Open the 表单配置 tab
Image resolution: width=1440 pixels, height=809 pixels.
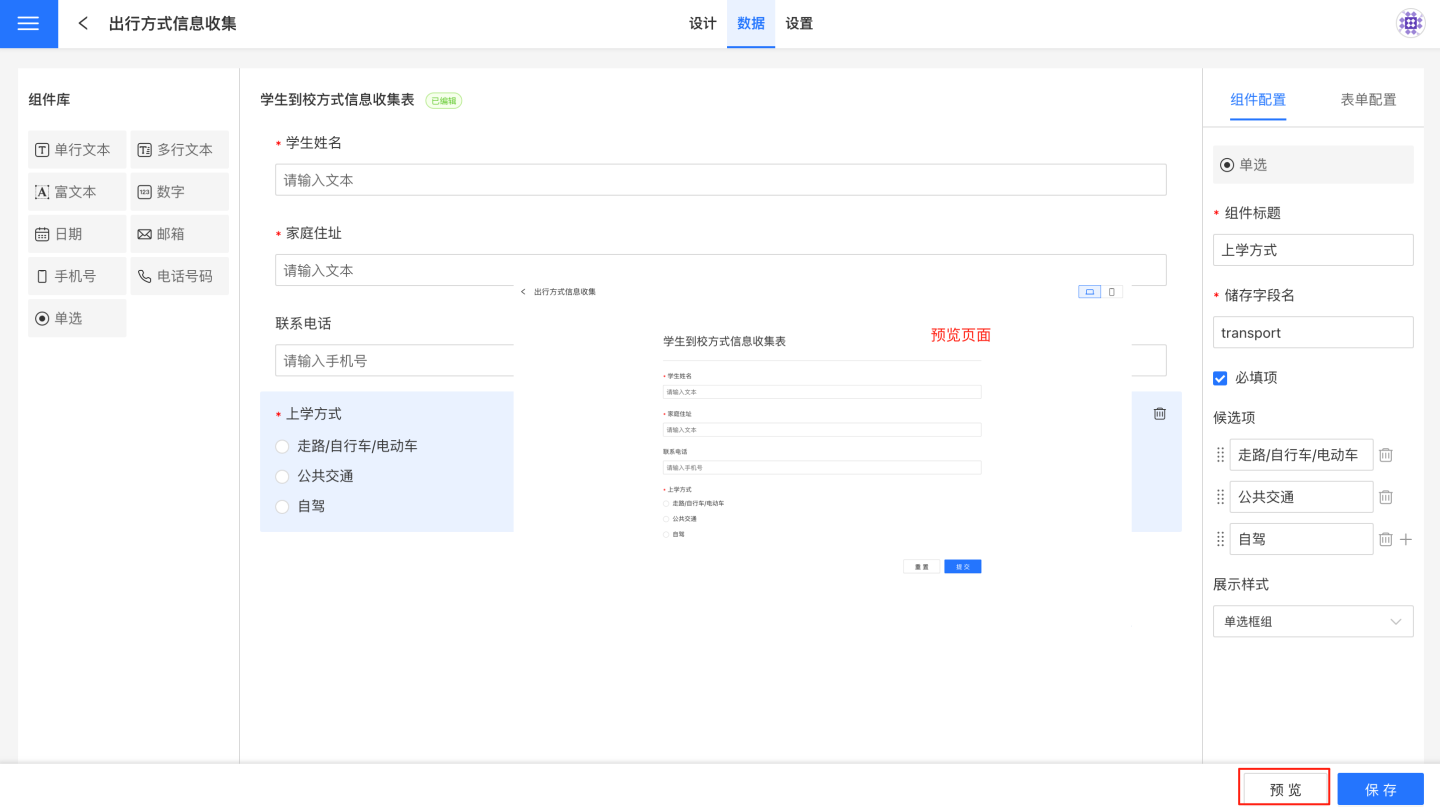tap(1367, 100)
